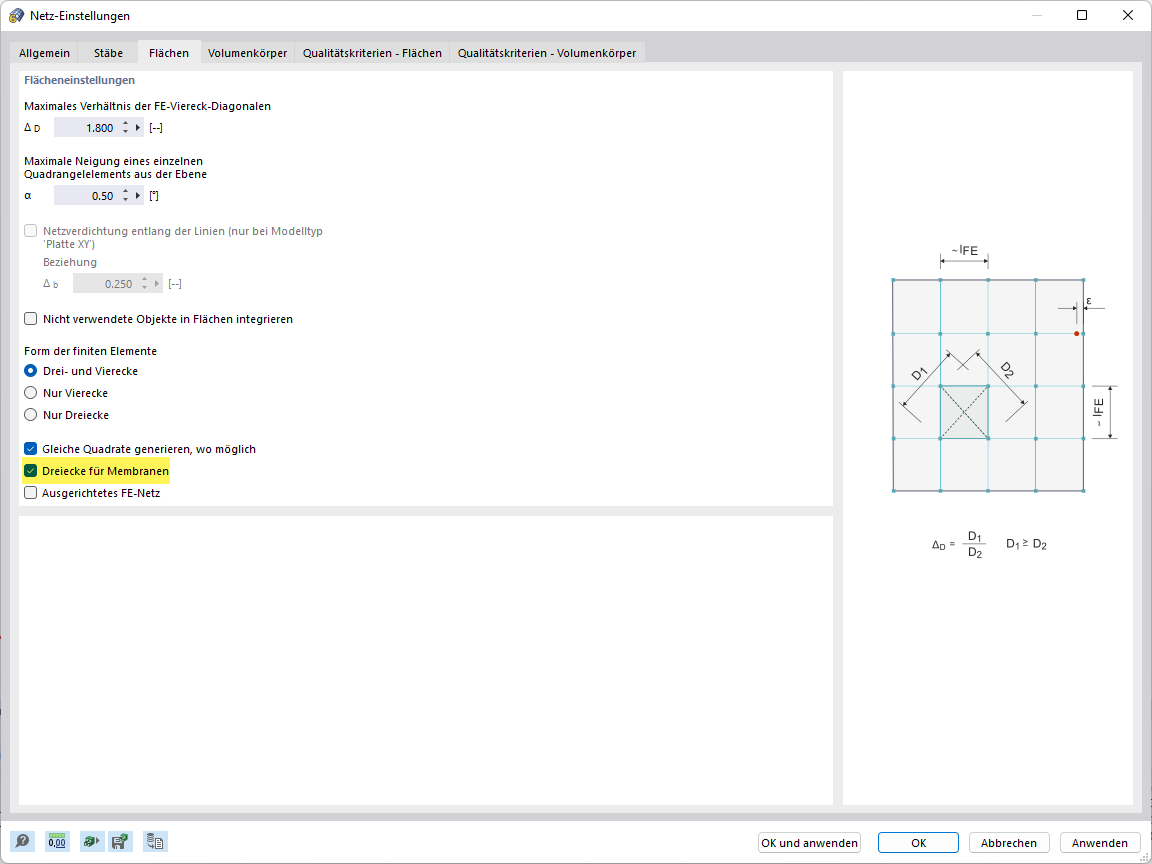1152x864 pixels.
Task: Enable Nicht verwendete Objekte in Flächen integrieren
Action: (x=31, y=319)
